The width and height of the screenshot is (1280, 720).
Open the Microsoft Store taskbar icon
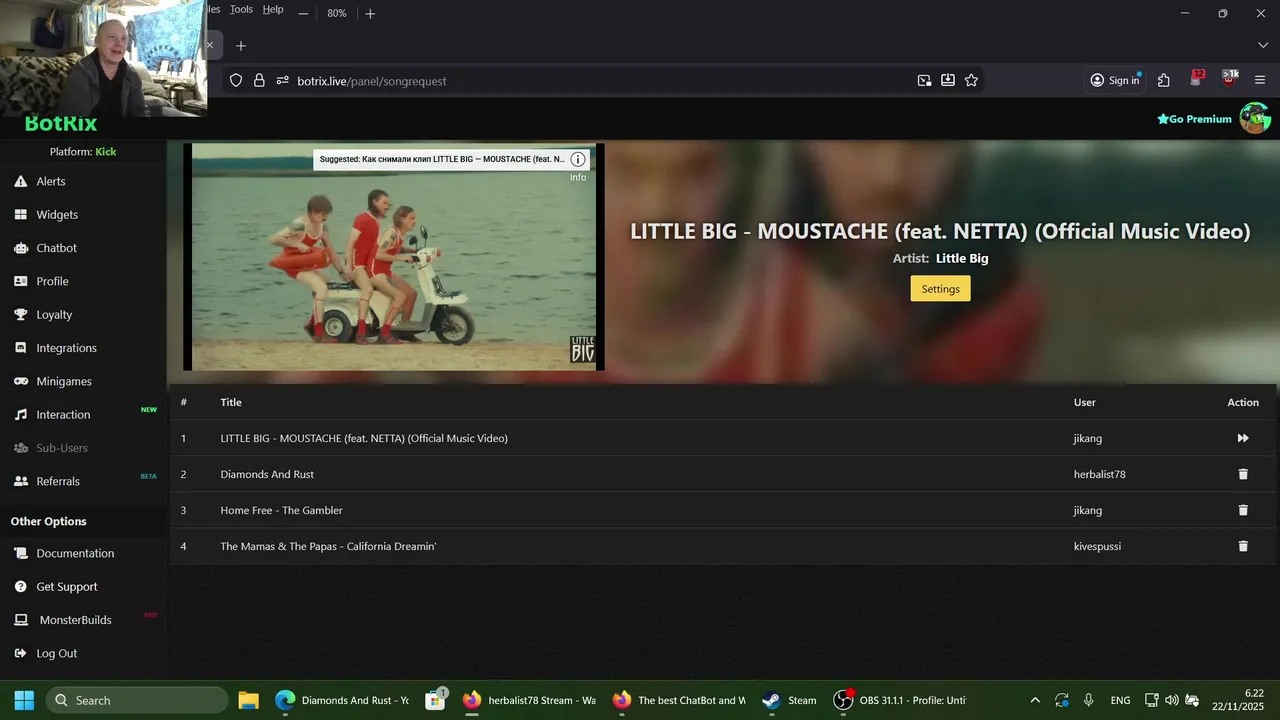[x=435, y=700]
